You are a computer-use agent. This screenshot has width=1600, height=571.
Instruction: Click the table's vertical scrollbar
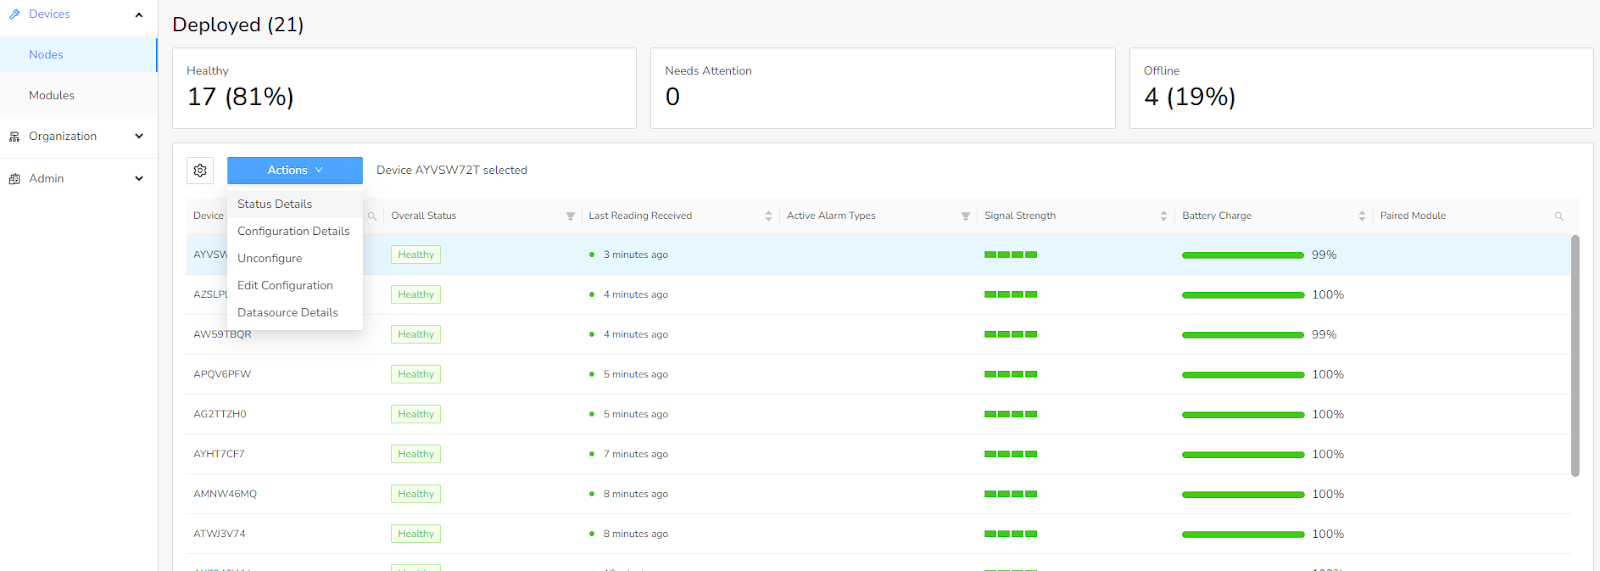1575,355
